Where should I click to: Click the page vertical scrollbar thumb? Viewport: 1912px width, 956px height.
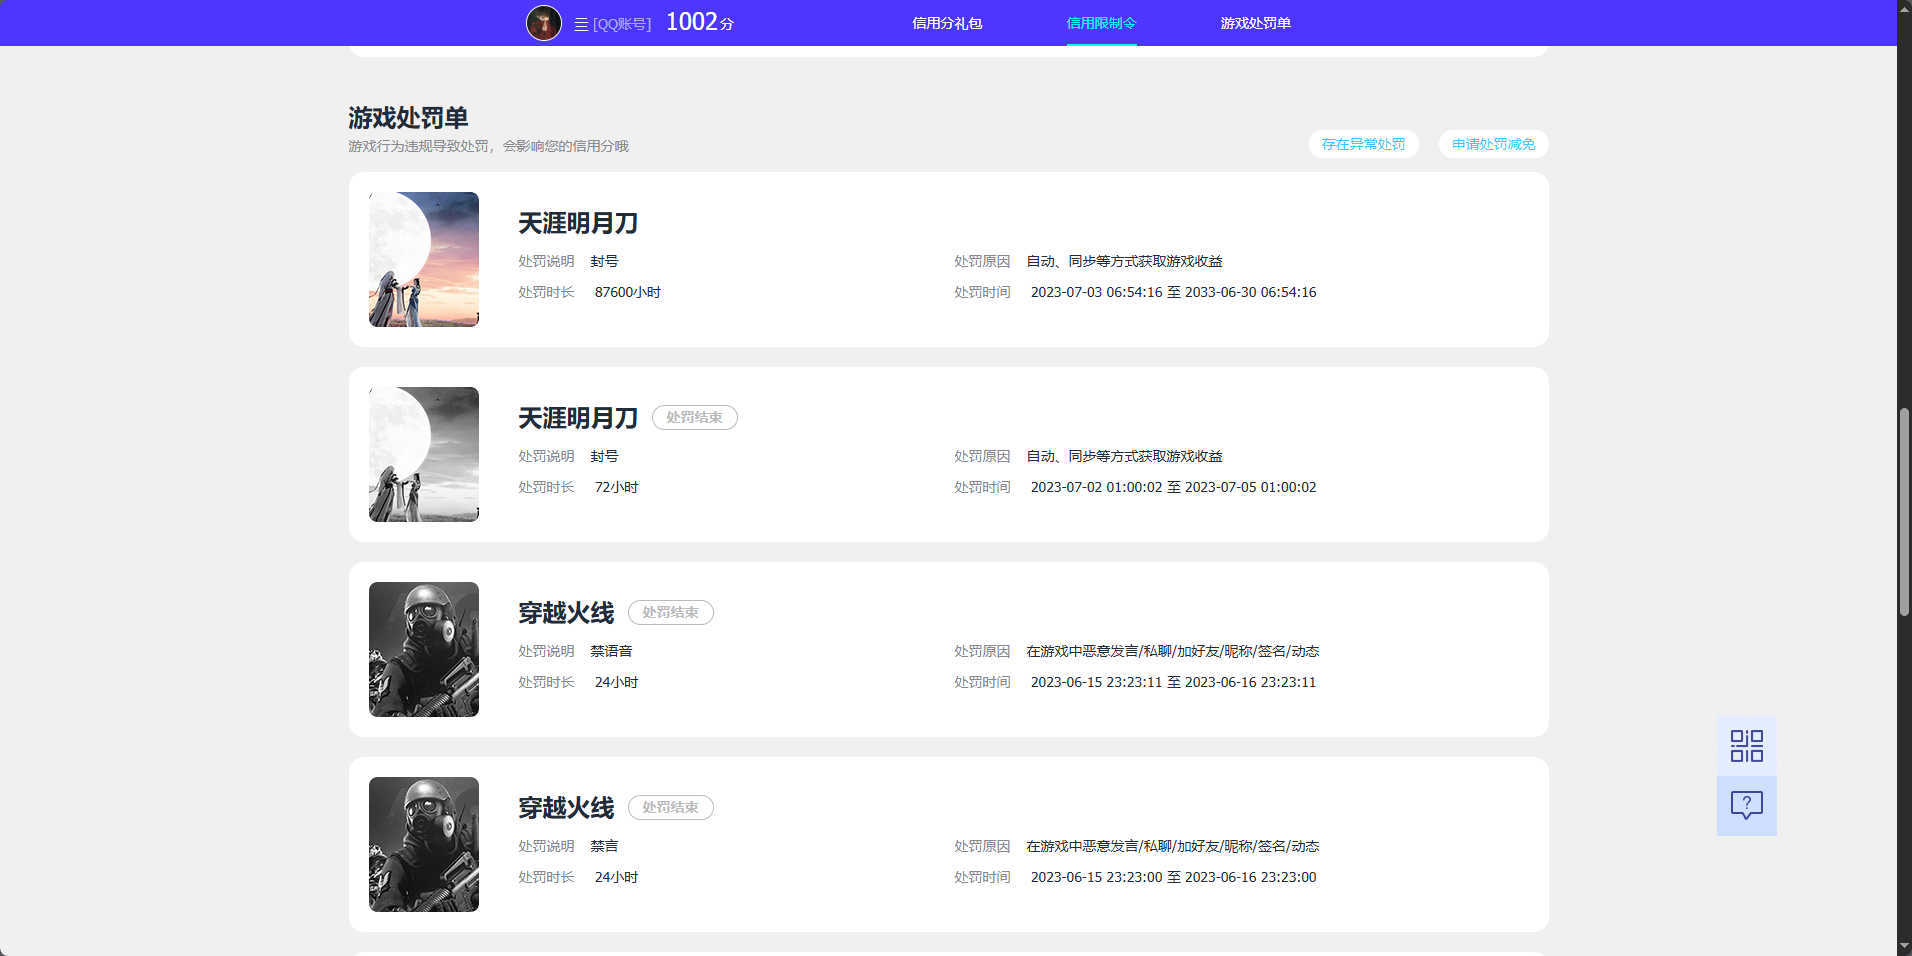click(1904, 512)
